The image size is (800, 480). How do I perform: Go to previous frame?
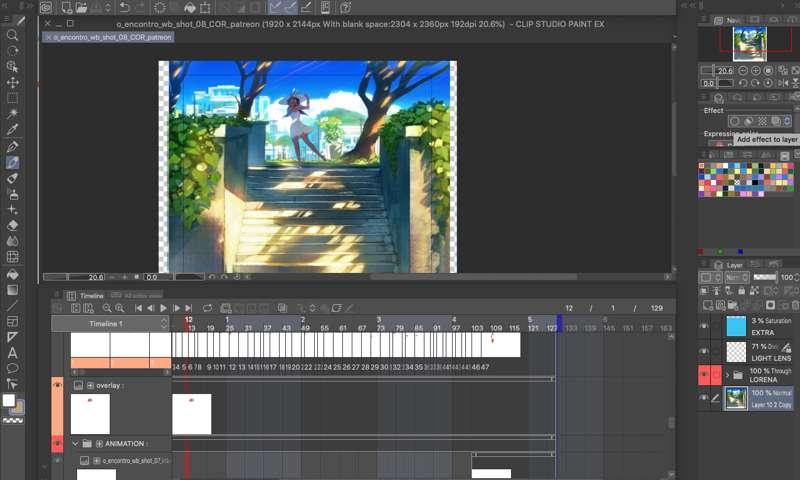151,308
